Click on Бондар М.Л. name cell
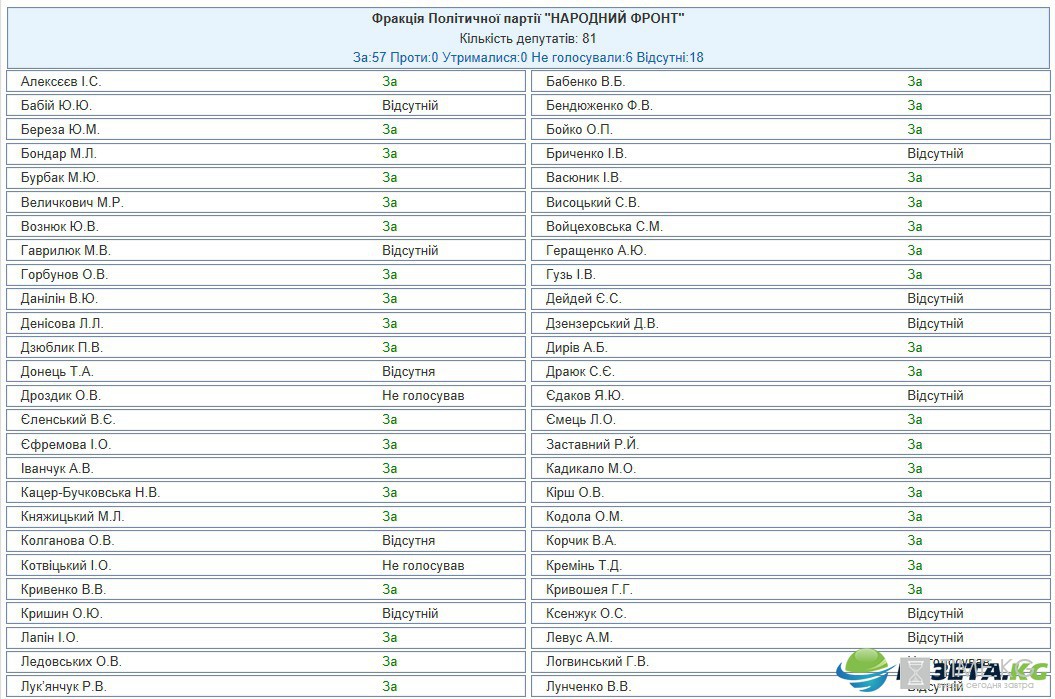 coord(59,153)
